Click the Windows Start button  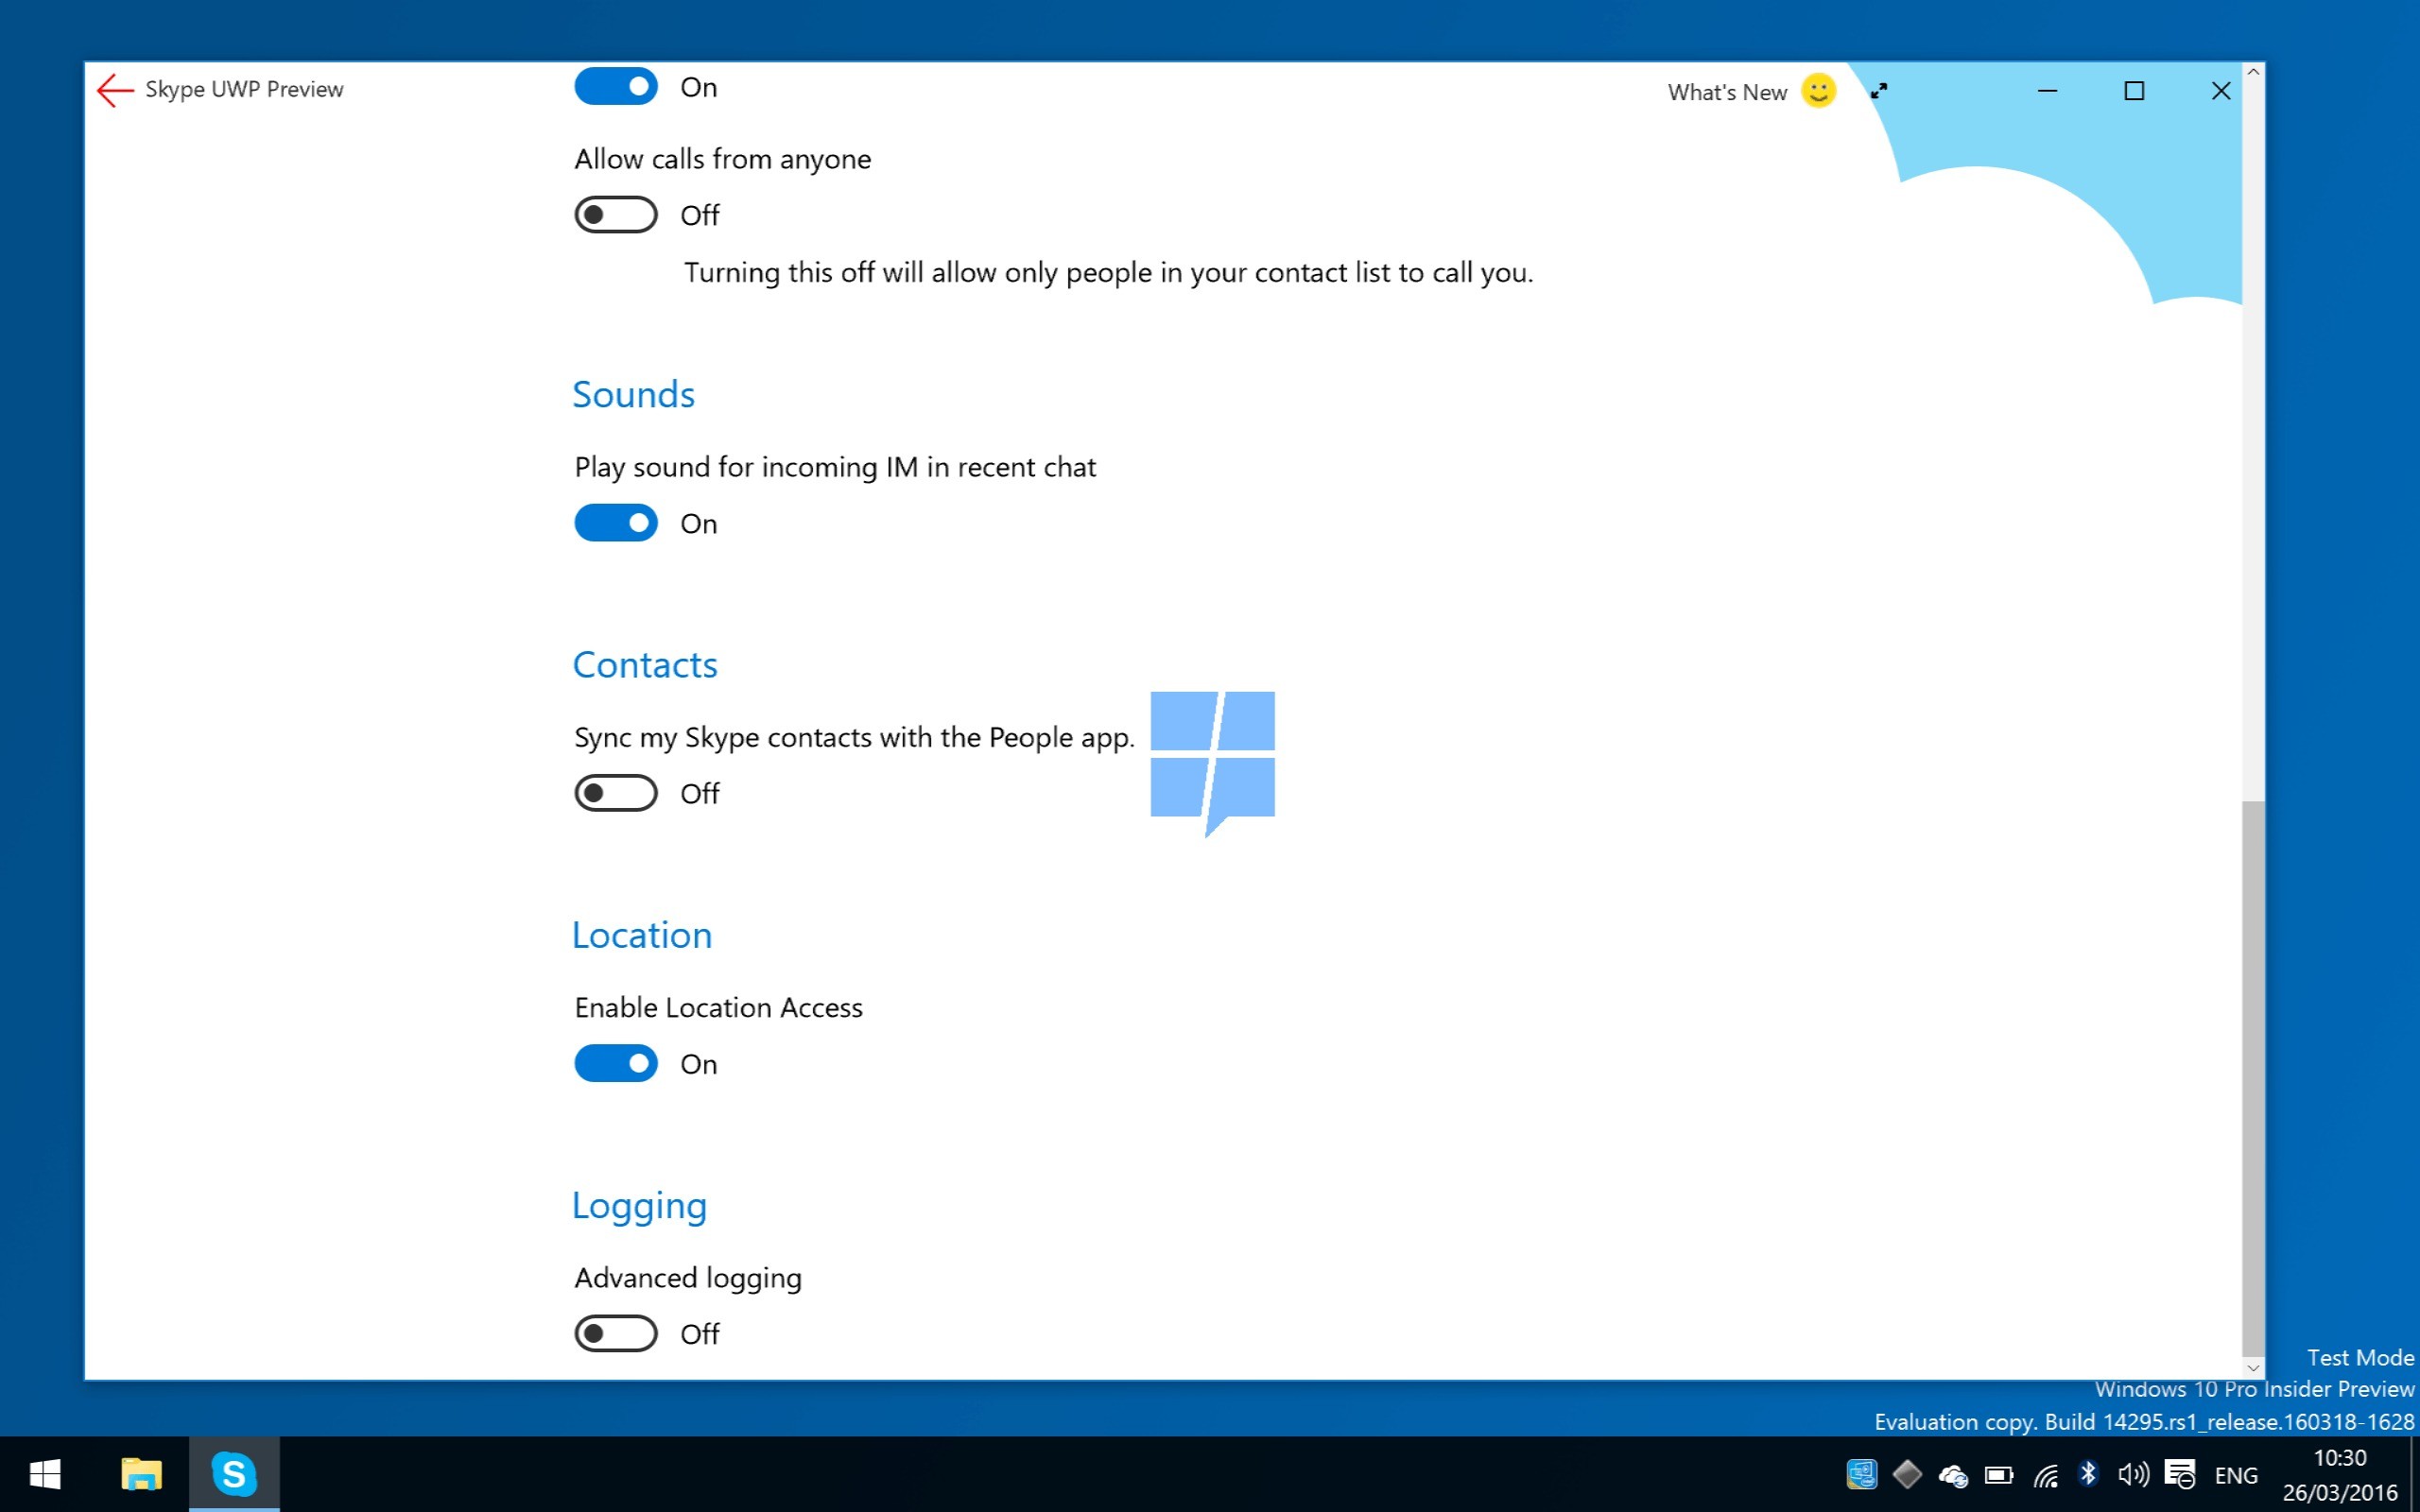click(x=45, y=1474)
